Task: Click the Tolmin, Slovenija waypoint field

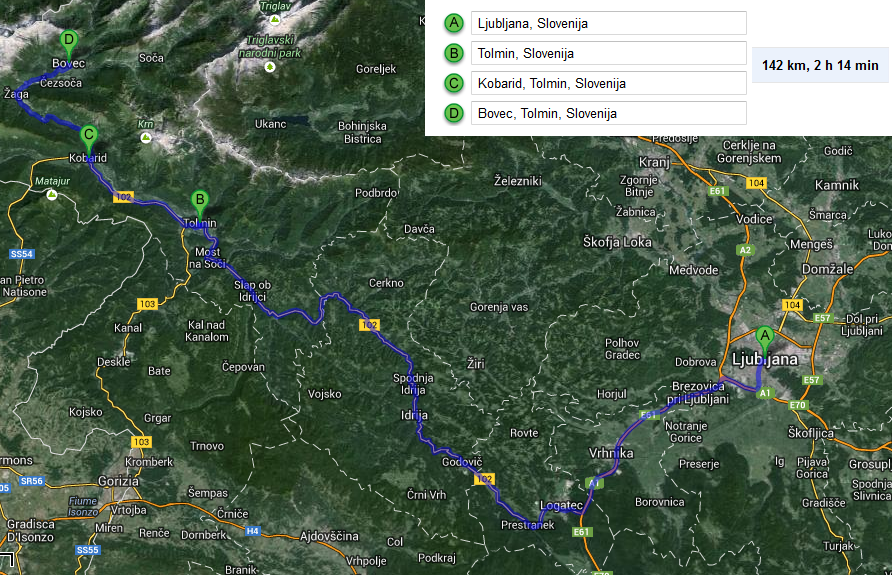Action: click(610, 53)
